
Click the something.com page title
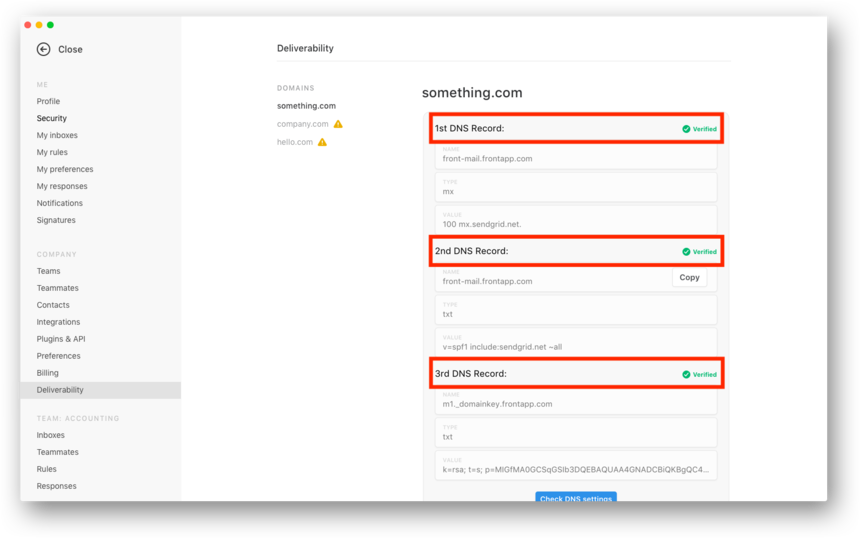(x=472, y=93)
